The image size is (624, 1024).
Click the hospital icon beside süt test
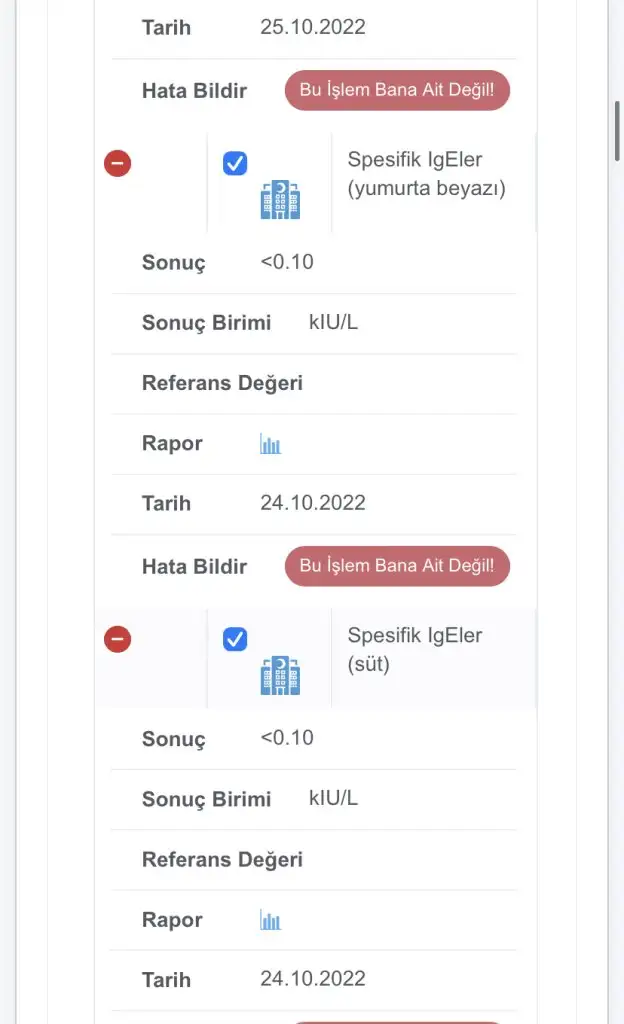(280, 676)
